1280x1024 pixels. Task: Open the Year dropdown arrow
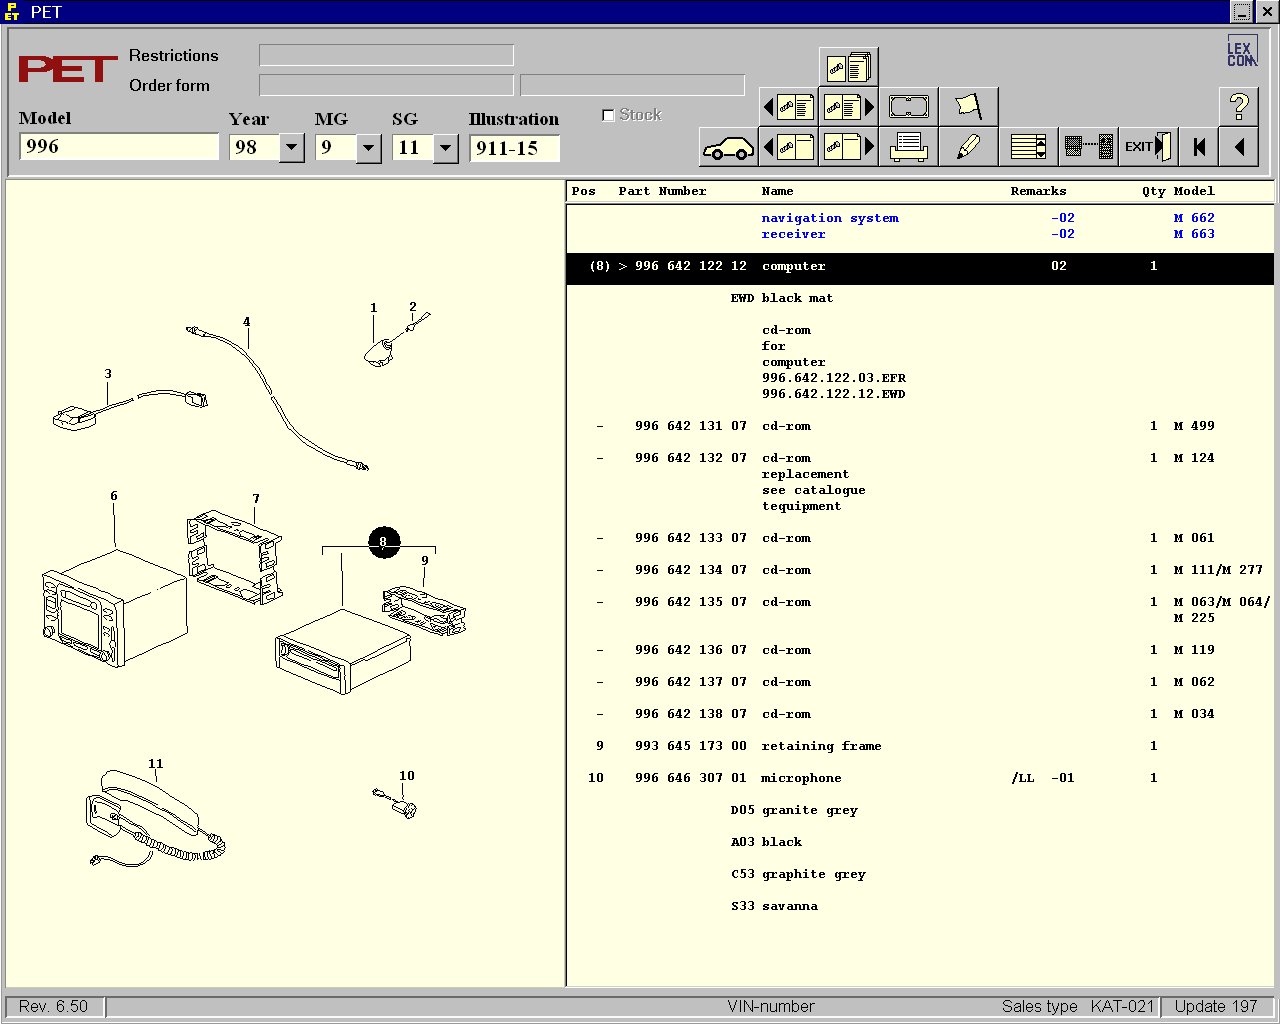291,148
